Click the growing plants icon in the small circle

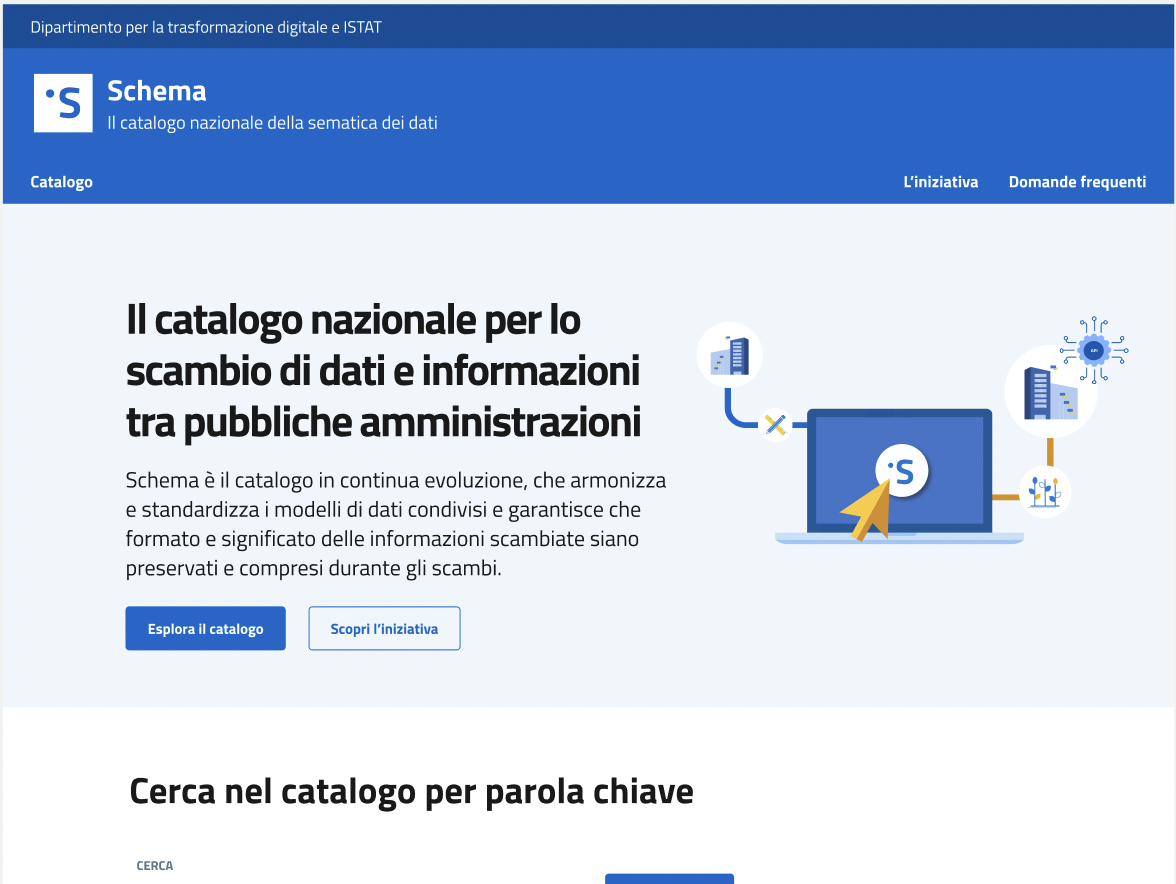(x=1046, y=491)
